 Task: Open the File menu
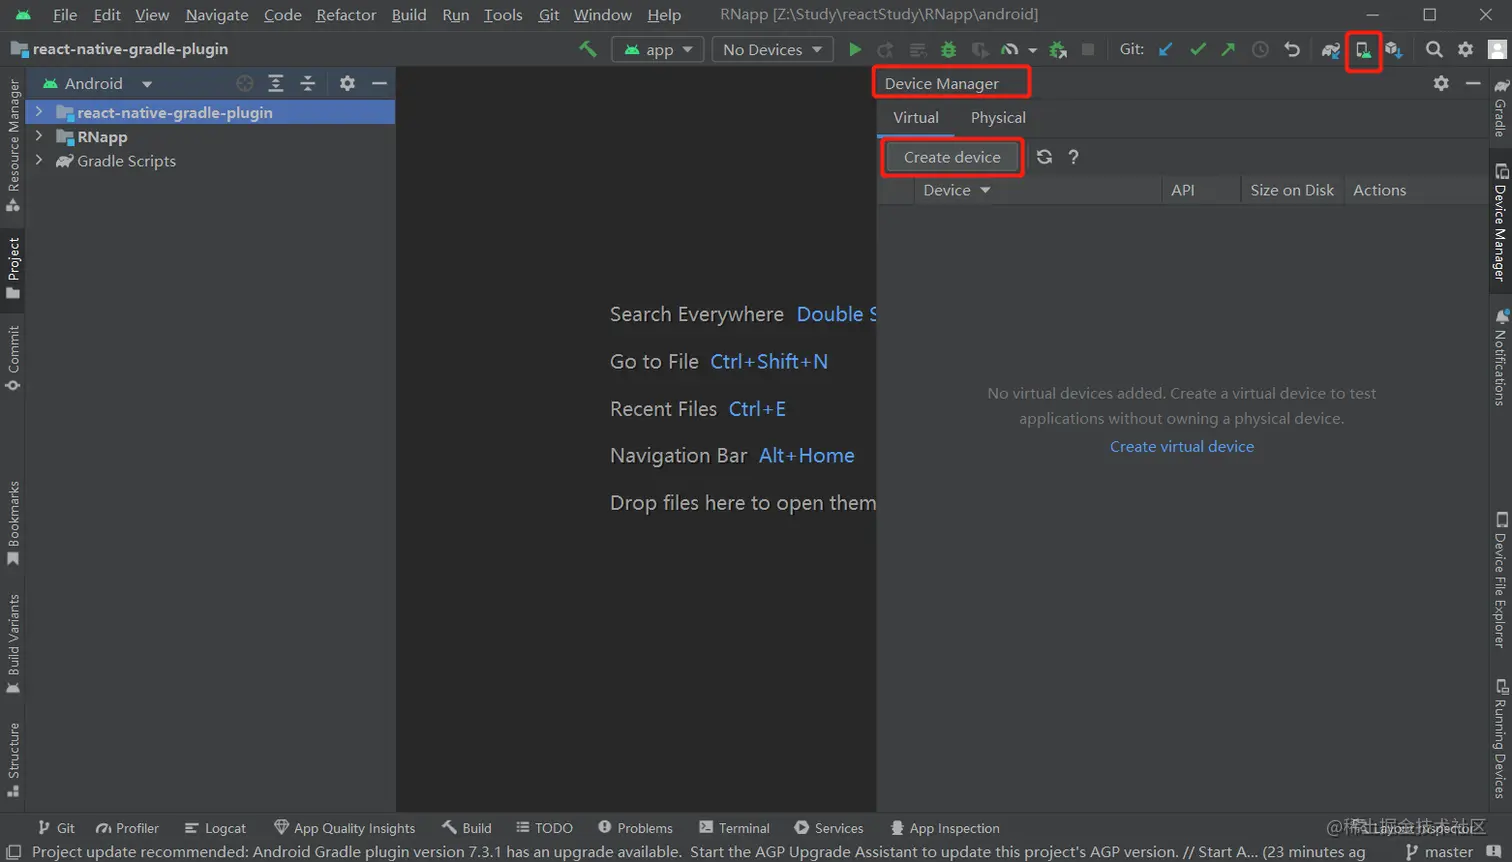pyautogui.click(x=65, y=15)
